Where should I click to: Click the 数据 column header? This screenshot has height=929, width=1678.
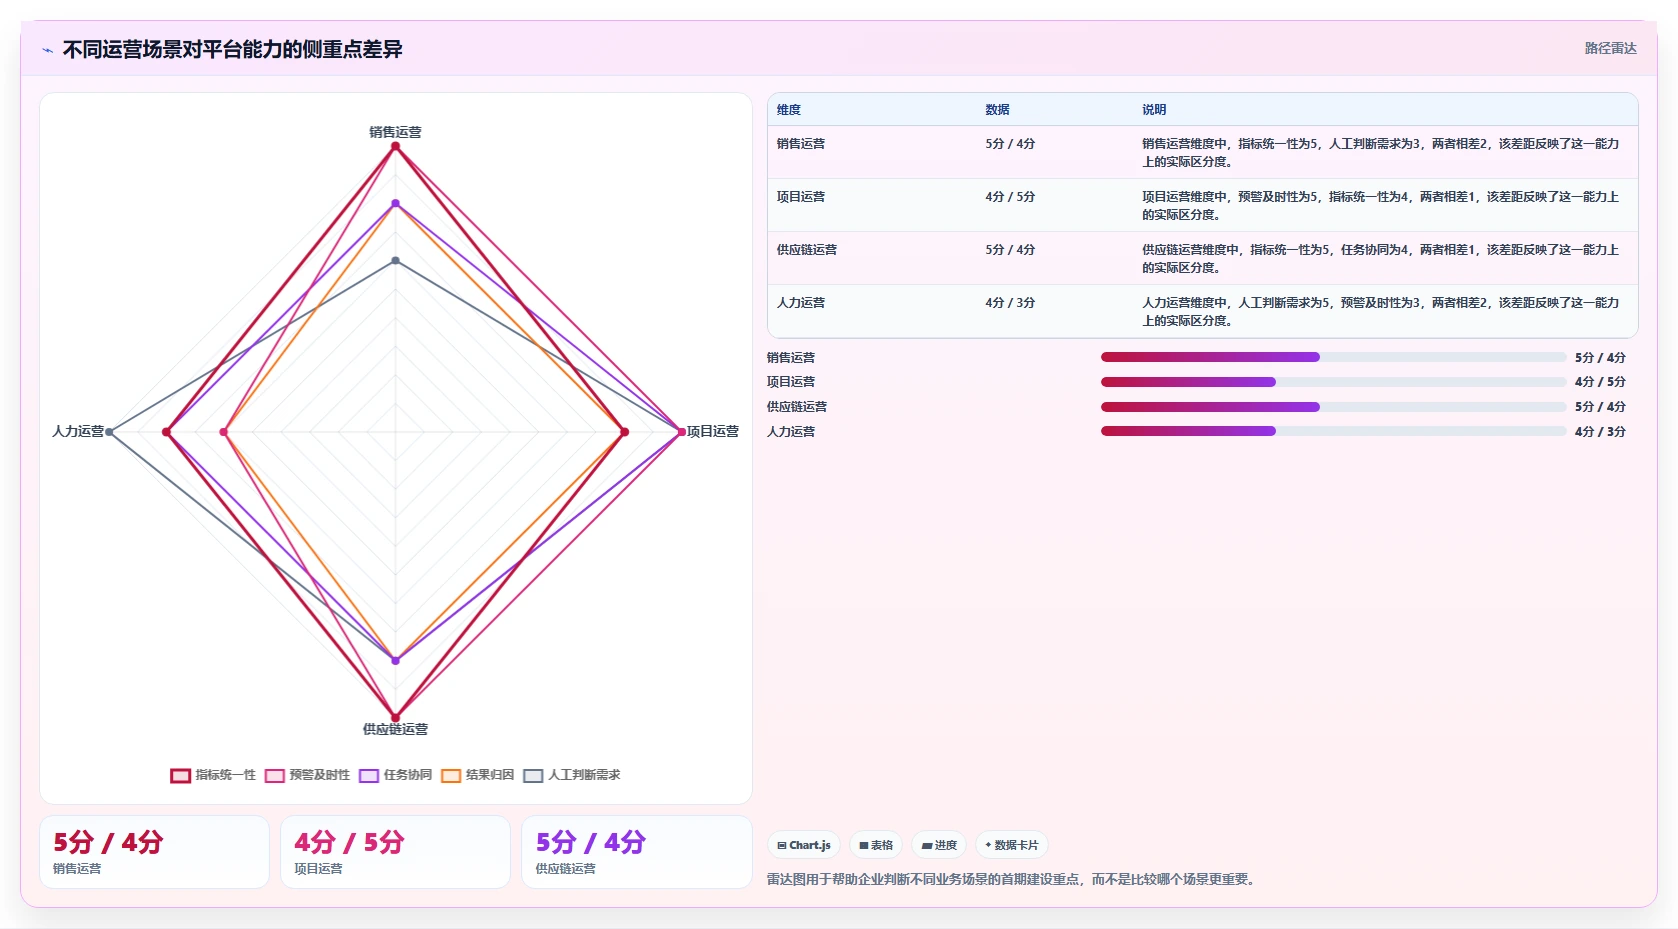tap(997, 110)
